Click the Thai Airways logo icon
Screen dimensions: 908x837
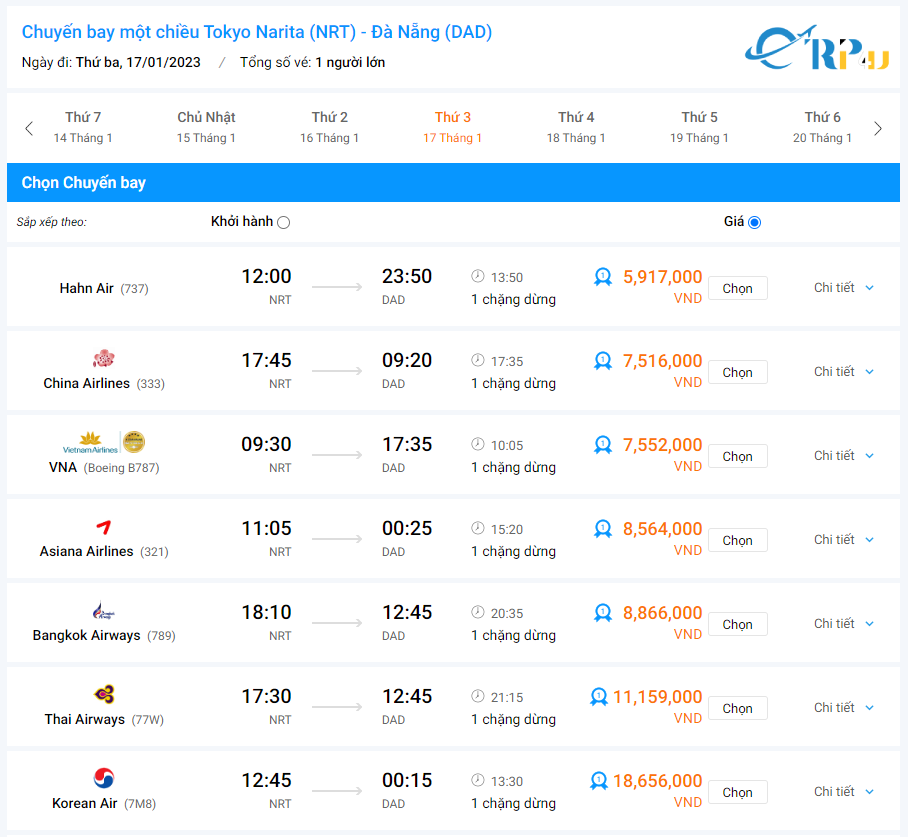(104, 694)
